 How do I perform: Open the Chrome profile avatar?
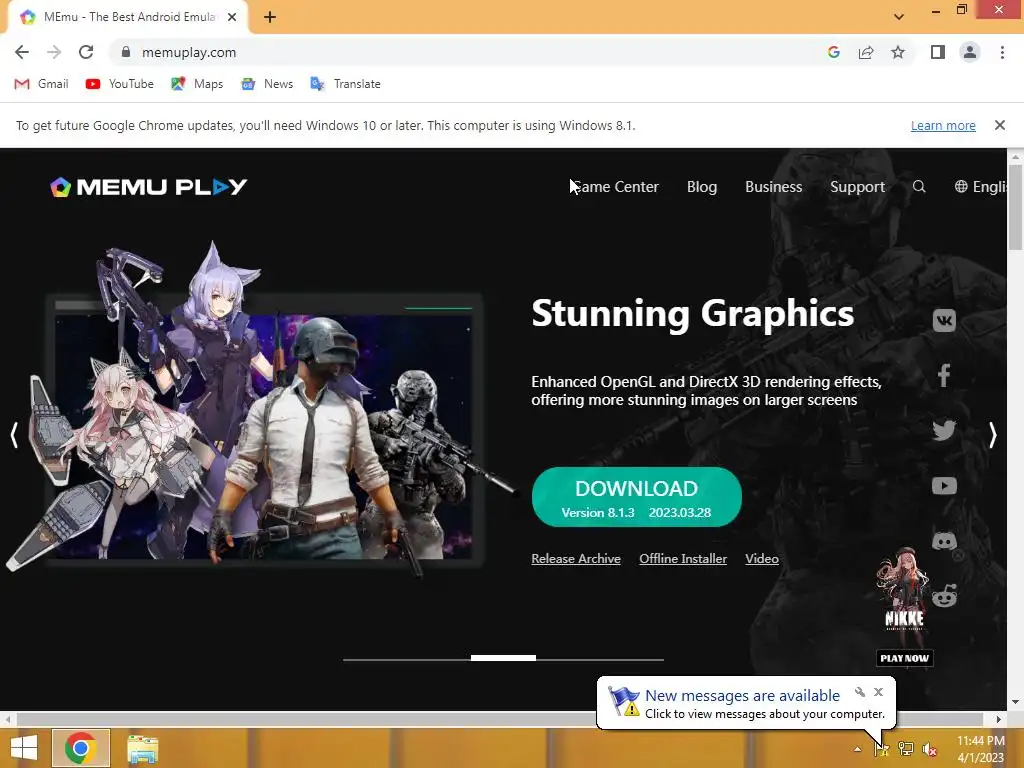[970, 52]
